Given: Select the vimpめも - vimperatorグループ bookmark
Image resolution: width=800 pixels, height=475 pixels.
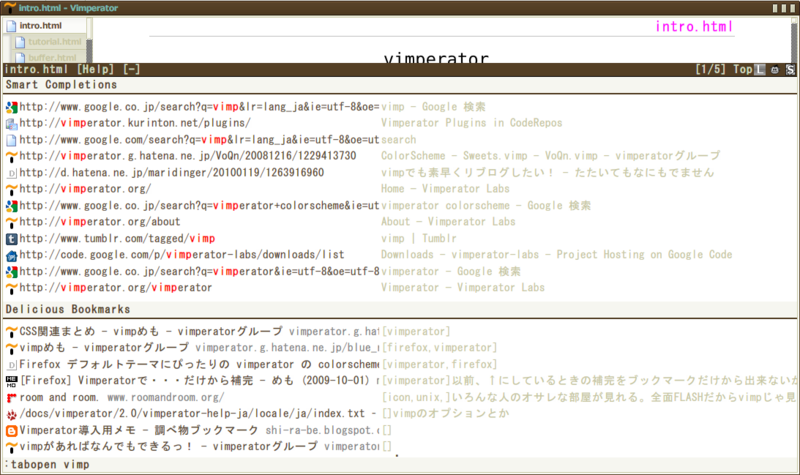Looking at the screenshot, I should (400, 348).
